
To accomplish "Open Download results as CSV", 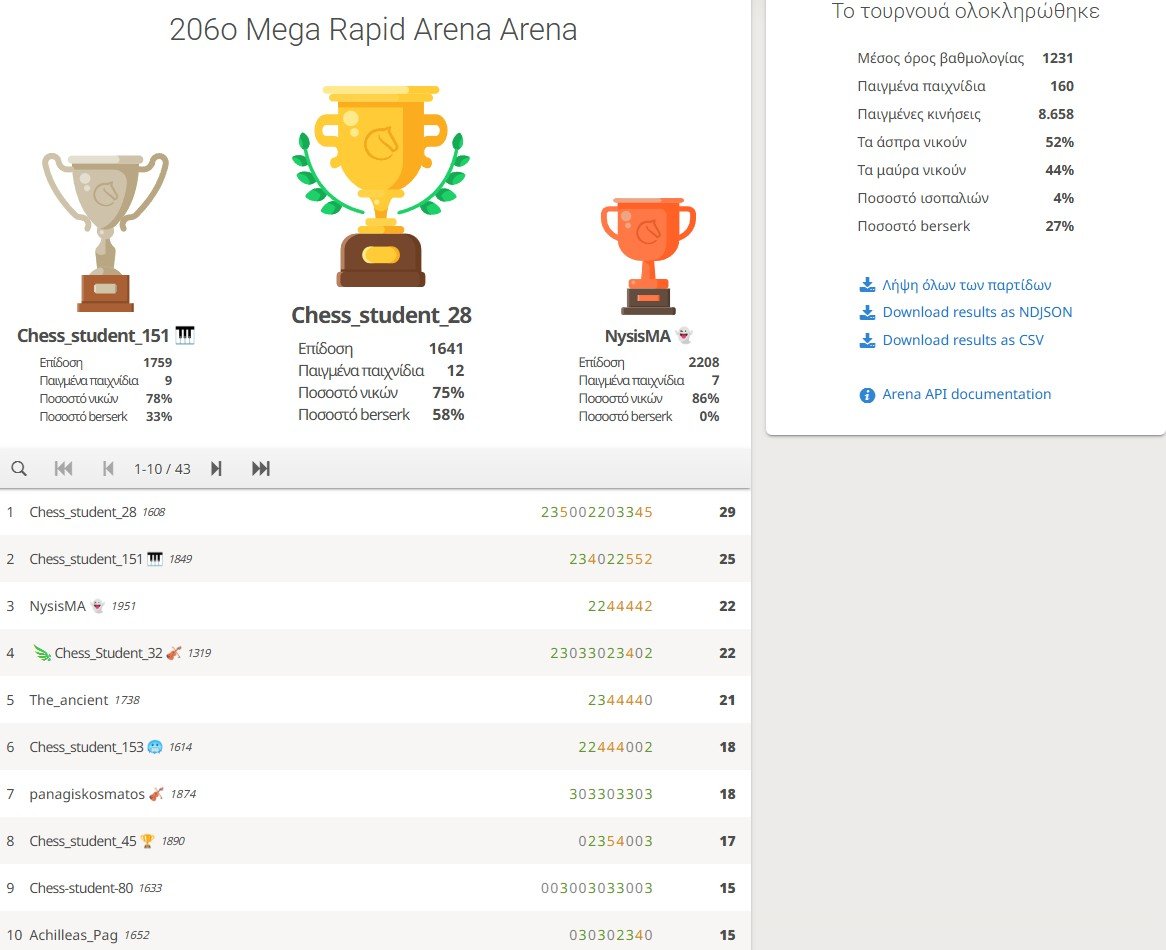I will [962, 340].
